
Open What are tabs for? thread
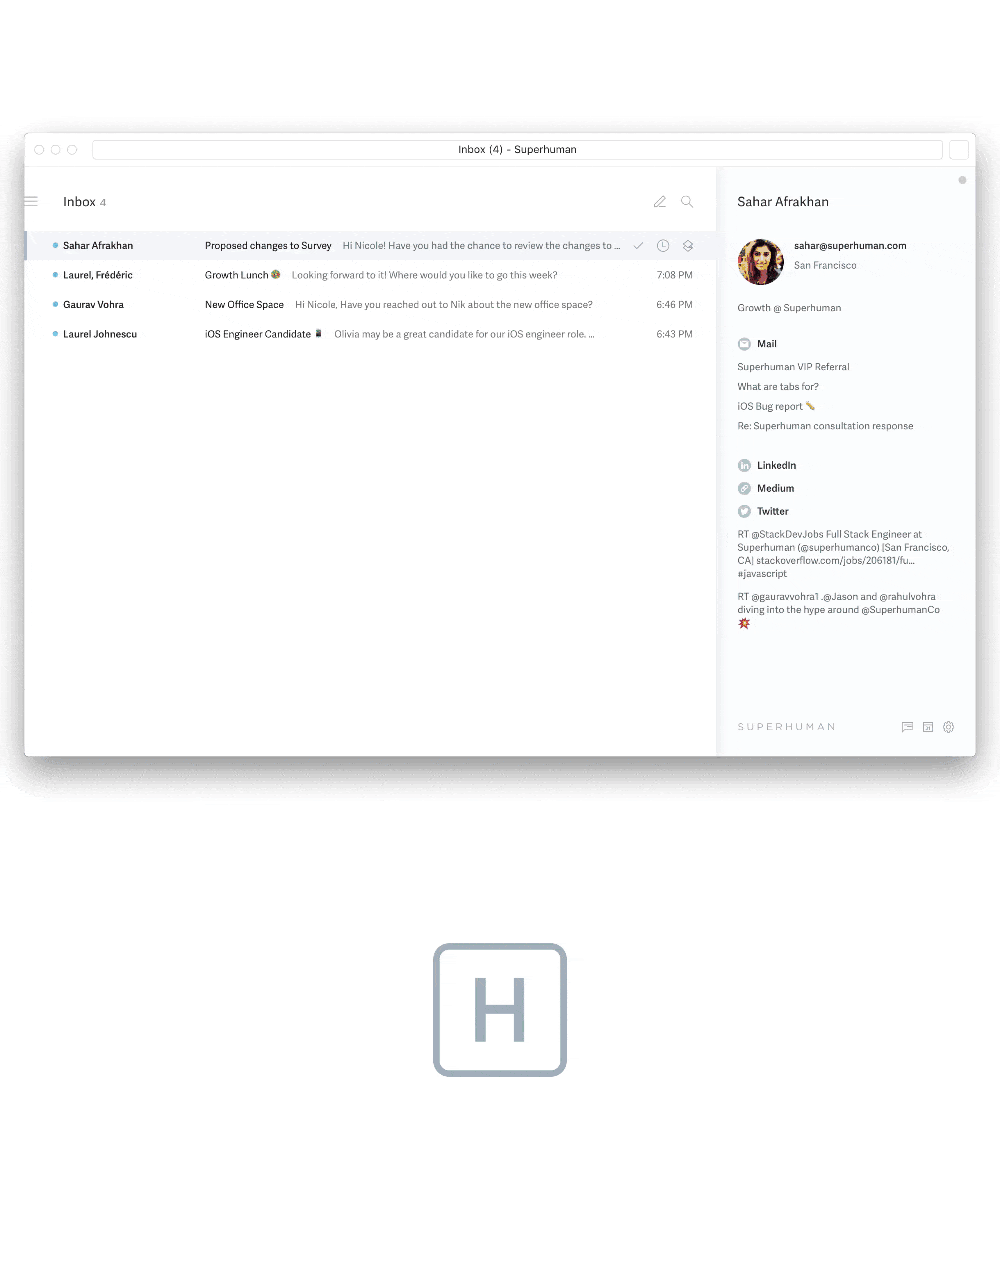[778, 387]
